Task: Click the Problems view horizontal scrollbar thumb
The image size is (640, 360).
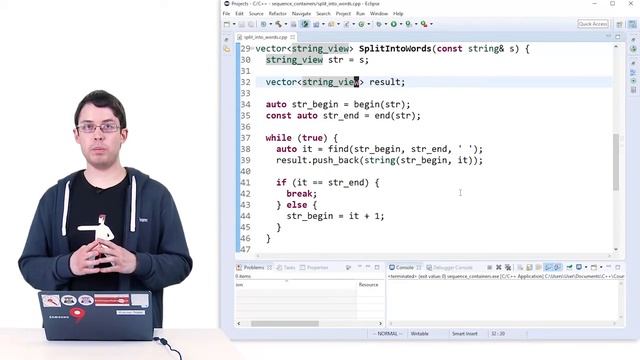Action: pyautogui.click(x=284, y=324)
